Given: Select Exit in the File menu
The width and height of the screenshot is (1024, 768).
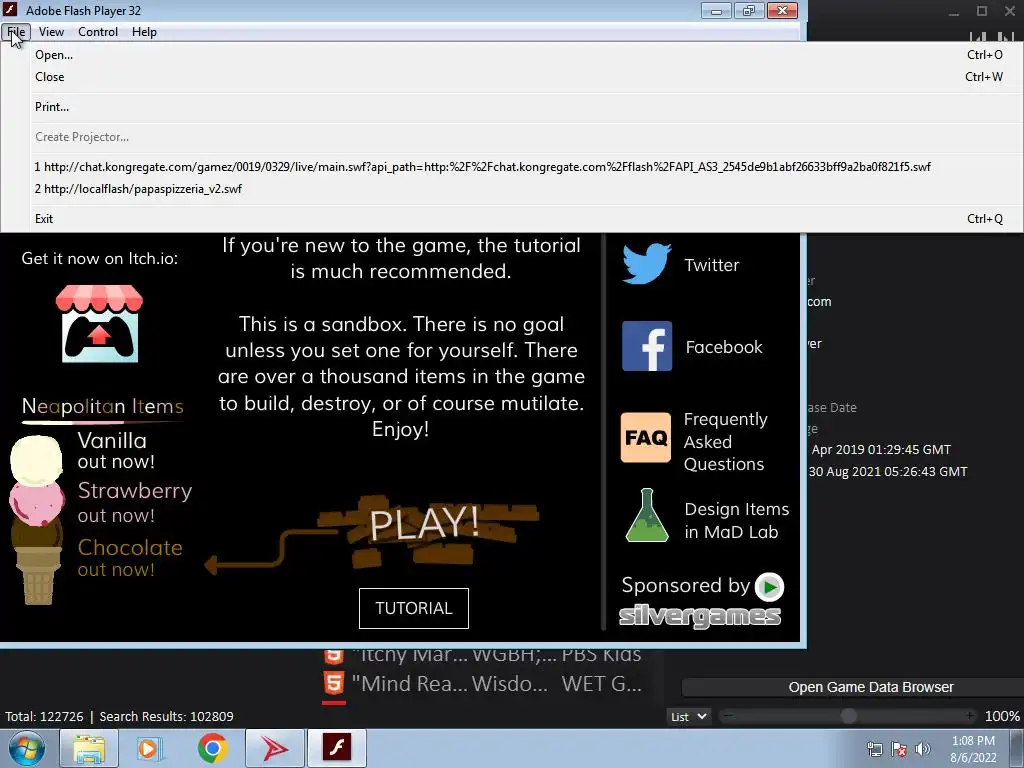Looking at the screenshot, I should pyautogui.click(x=512, y=219).
